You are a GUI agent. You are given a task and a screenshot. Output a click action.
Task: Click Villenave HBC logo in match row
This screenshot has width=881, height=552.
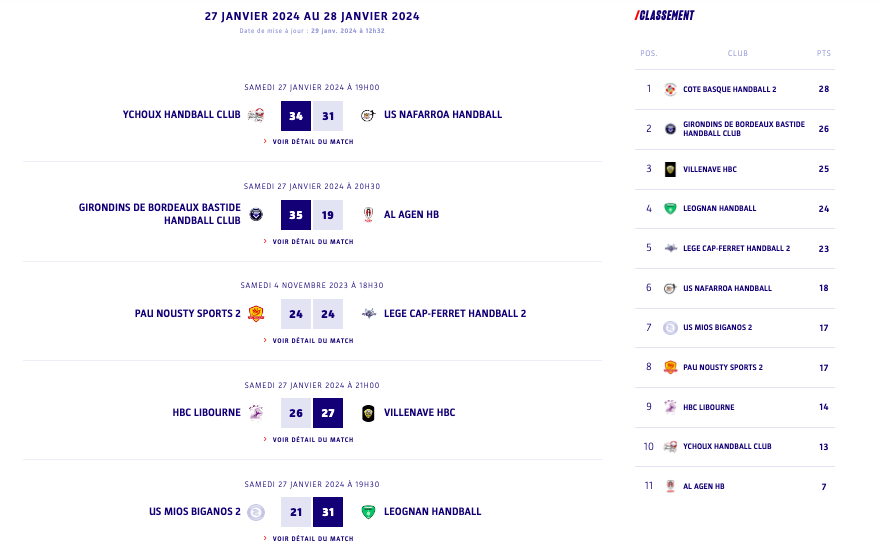(368, 412)
